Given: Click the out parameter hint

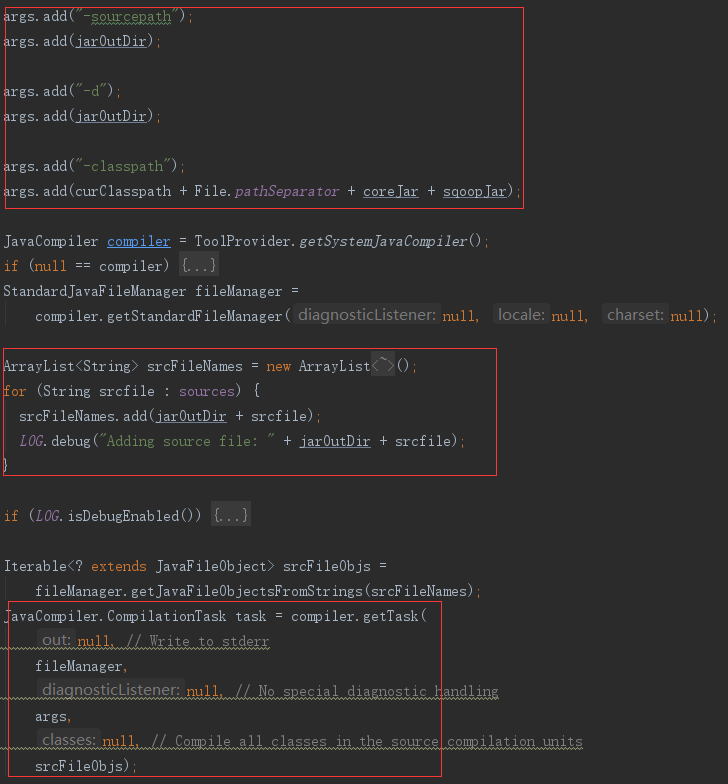Looking at the screenshot, I should 56,640.
